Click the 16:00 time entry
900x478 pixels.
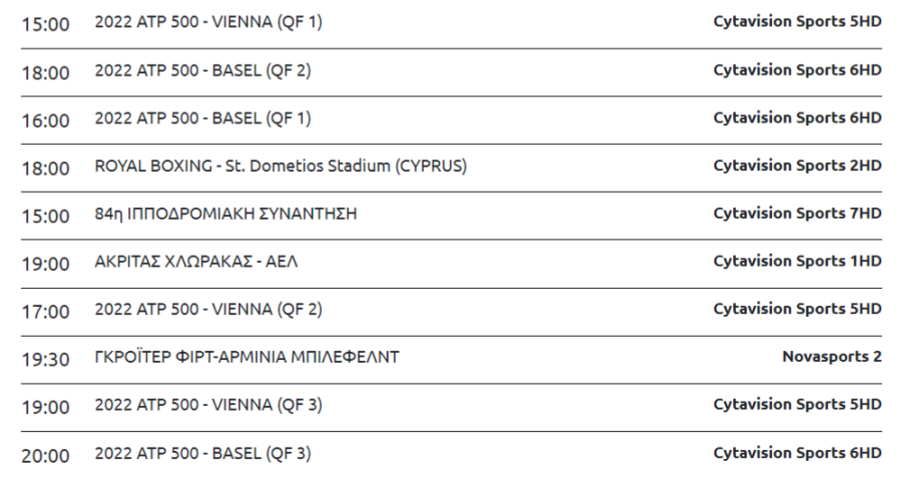coord(45,121)
